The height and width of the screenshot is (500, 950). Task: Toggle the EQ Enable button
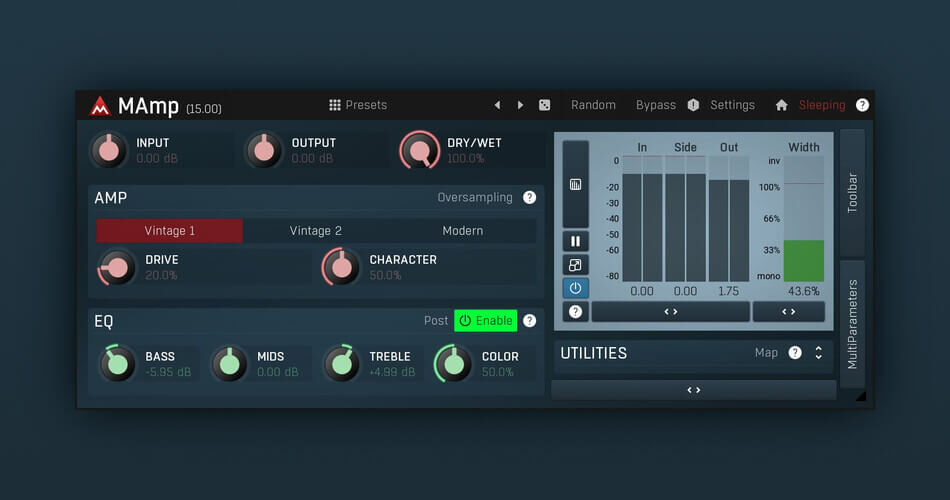485,321
